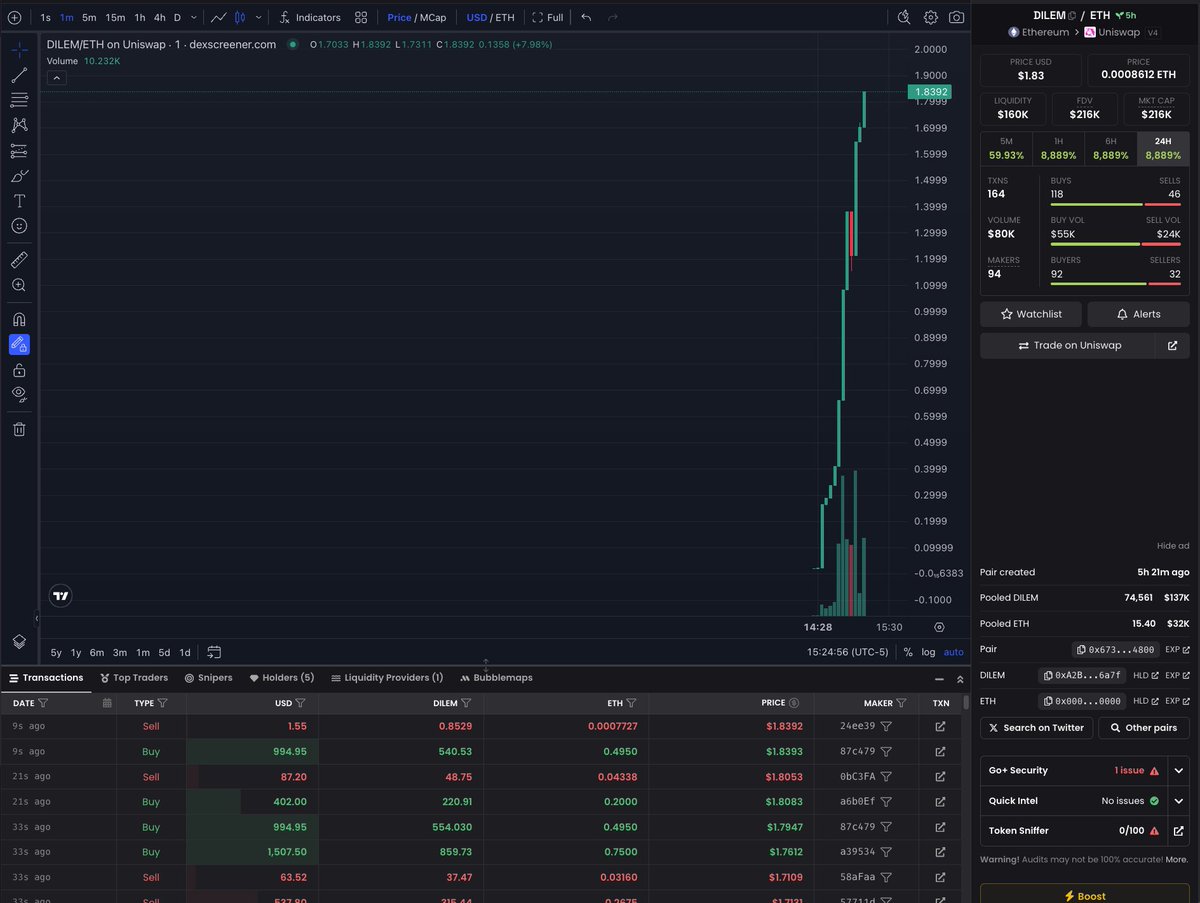Select the trend line drawing tool

(x=19, y=75)
